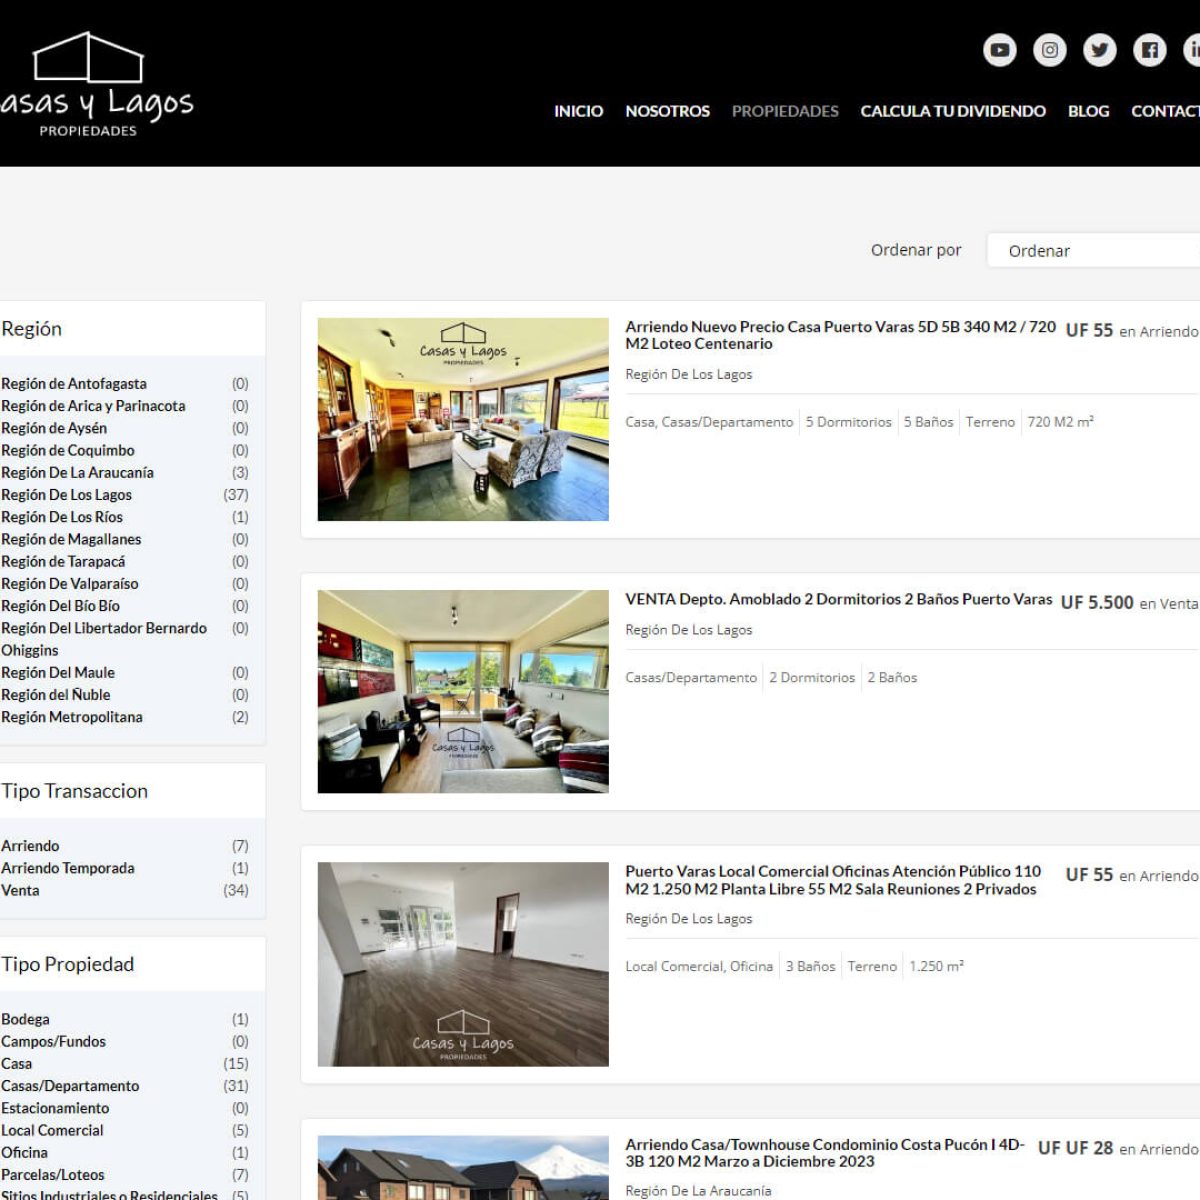The image size is (1200, 1200).
Task: Open the Loteo Centenario house photo
Action: click(462, 419)
